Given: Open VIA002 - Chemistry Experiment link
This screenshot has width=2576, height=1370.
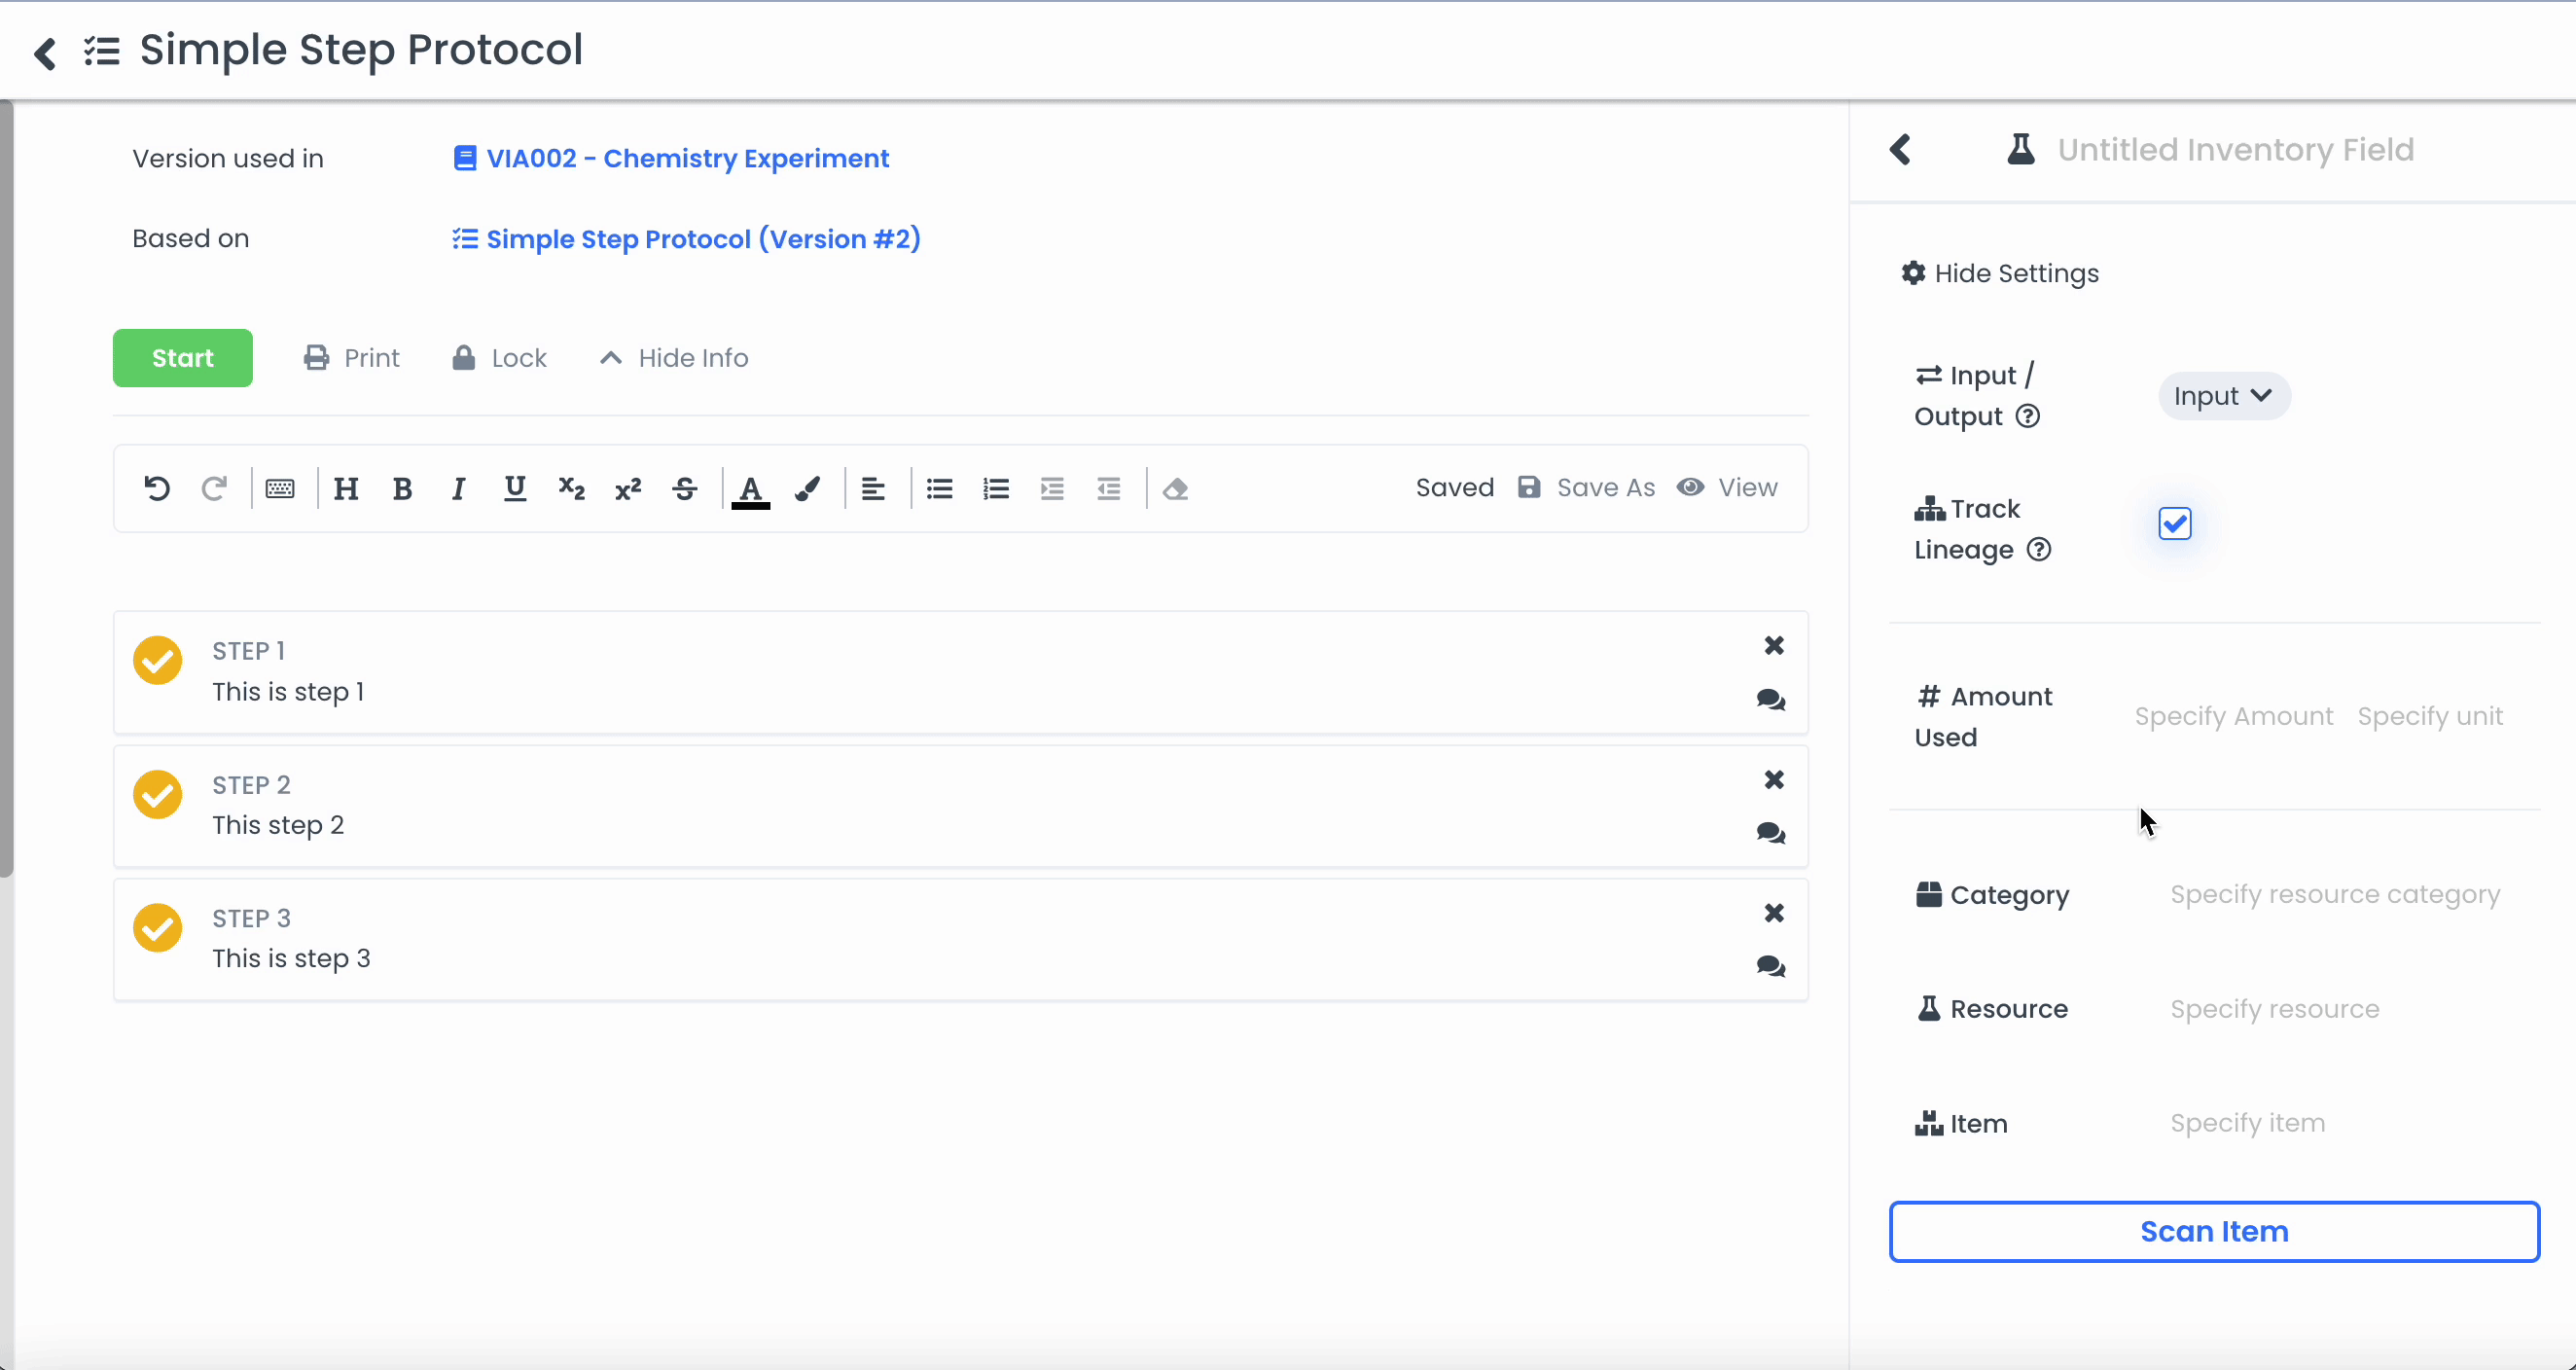Looking at the screenshot, I should click(686, 158).
